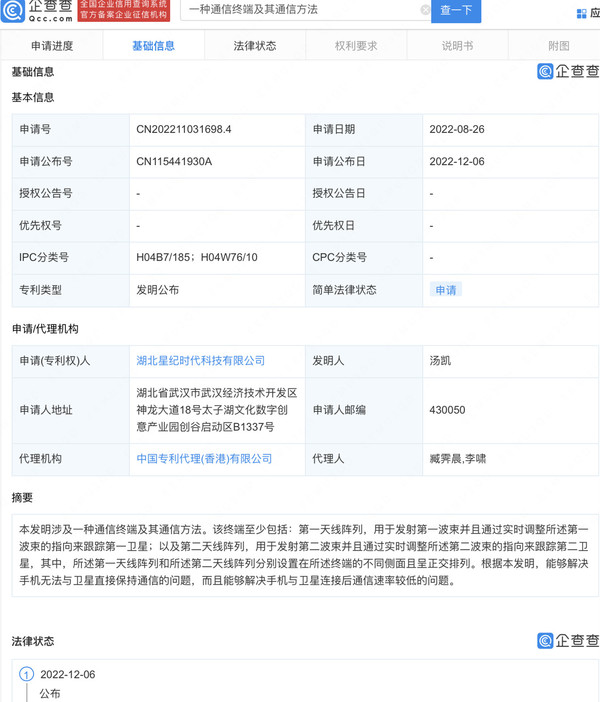Image resolution: width=600 pixels, height=702 pixels.
Task: Click the CPC分类号 label cell
Action: (x=364, y=257)
